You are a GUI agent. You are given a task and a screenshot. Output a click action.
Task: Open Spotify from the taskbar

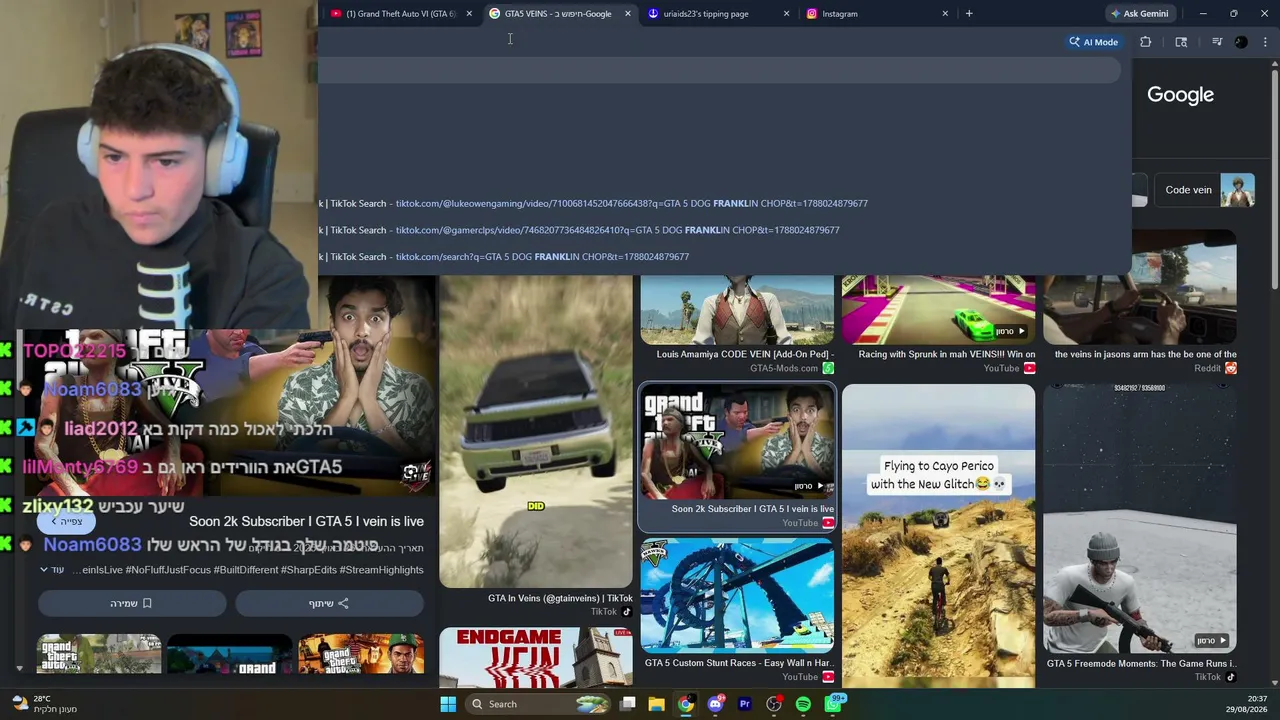803,704
